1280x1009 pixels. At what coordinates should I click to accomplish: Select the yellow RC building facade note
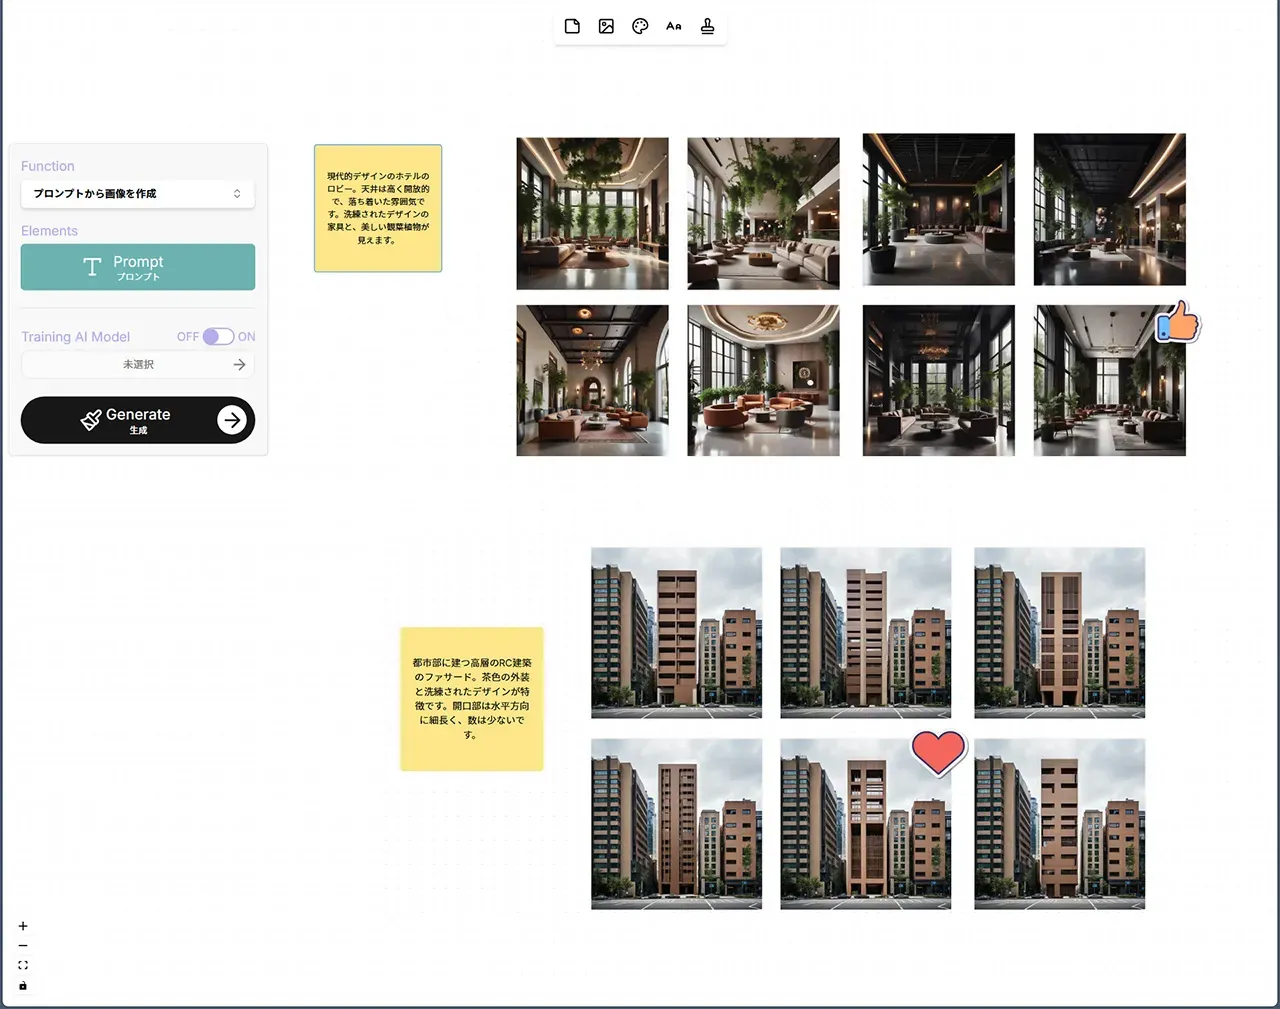coord(472,699)
